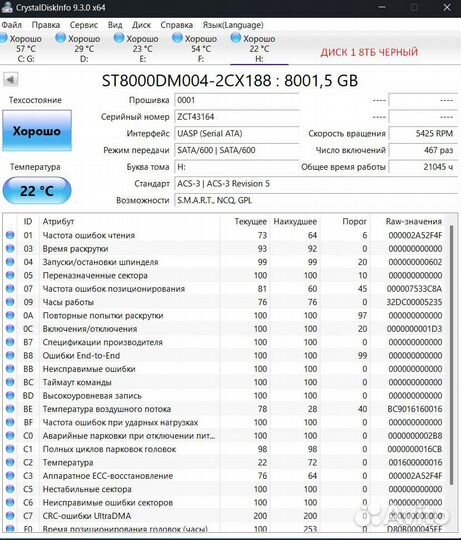Click status icon for Аппаратное ECC-восстановление
461x540 pixels.
[10, 476]
